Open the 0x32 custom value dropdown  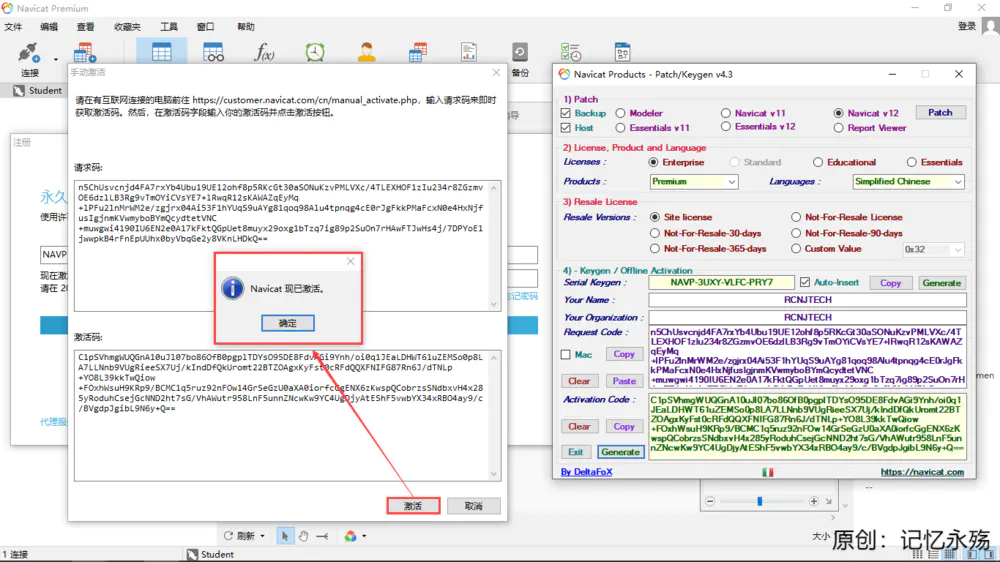coord(933,249)
